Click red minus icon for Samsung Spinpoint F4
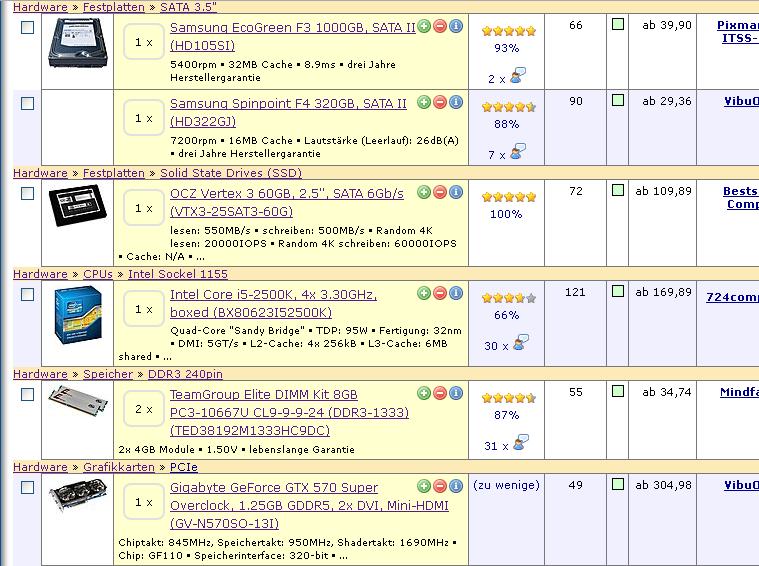 coord(440,102)
